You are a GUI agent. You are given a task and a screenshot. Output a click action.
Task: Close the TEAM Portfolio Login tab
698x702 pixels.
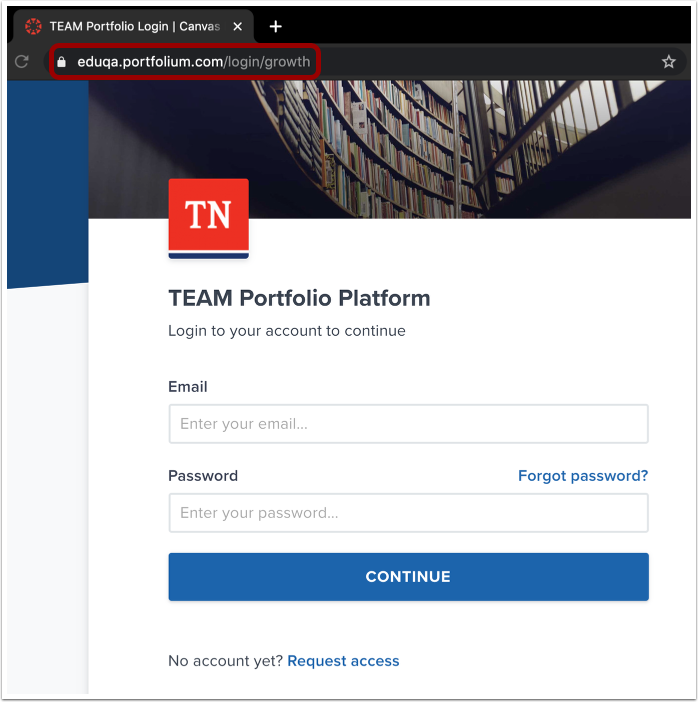(x=238, y=26)
